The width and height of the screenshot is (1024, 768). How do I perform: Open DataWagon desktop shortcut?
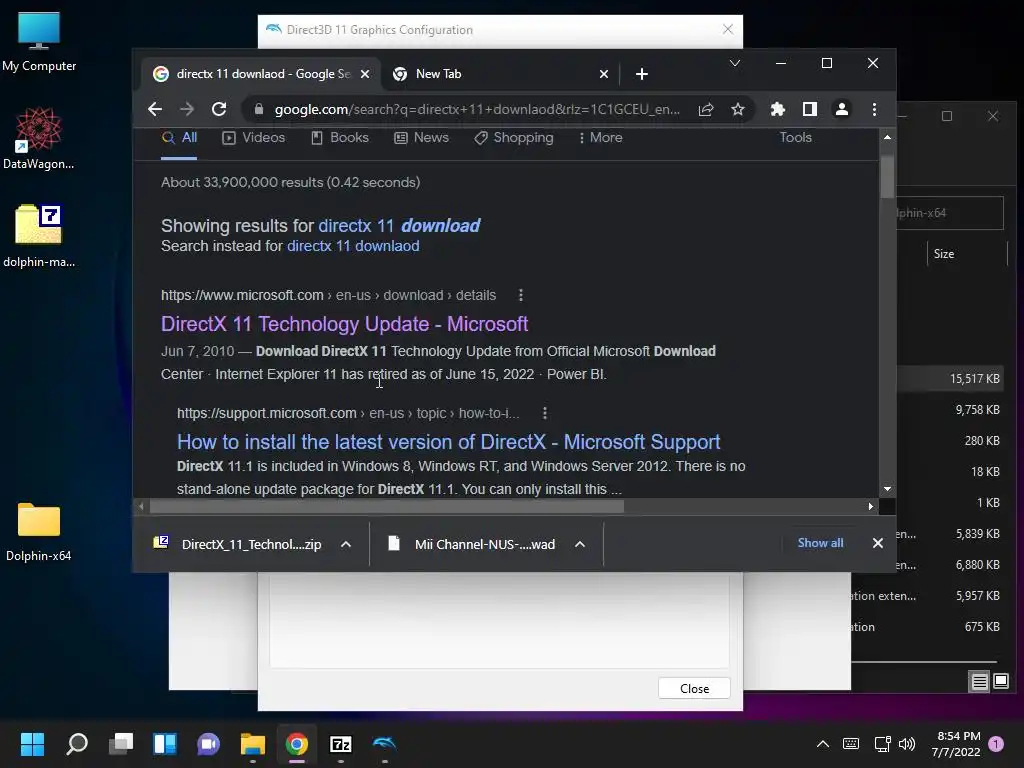tap(39, 138)
